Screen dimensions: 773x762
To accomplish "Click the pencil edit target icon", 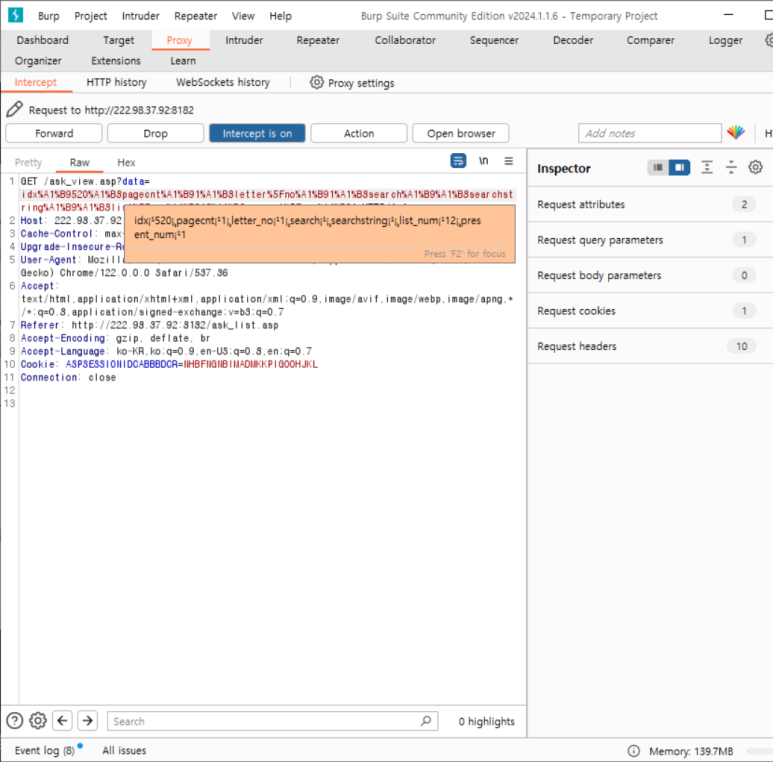I will pyautogui.click(x=15, y=109).
